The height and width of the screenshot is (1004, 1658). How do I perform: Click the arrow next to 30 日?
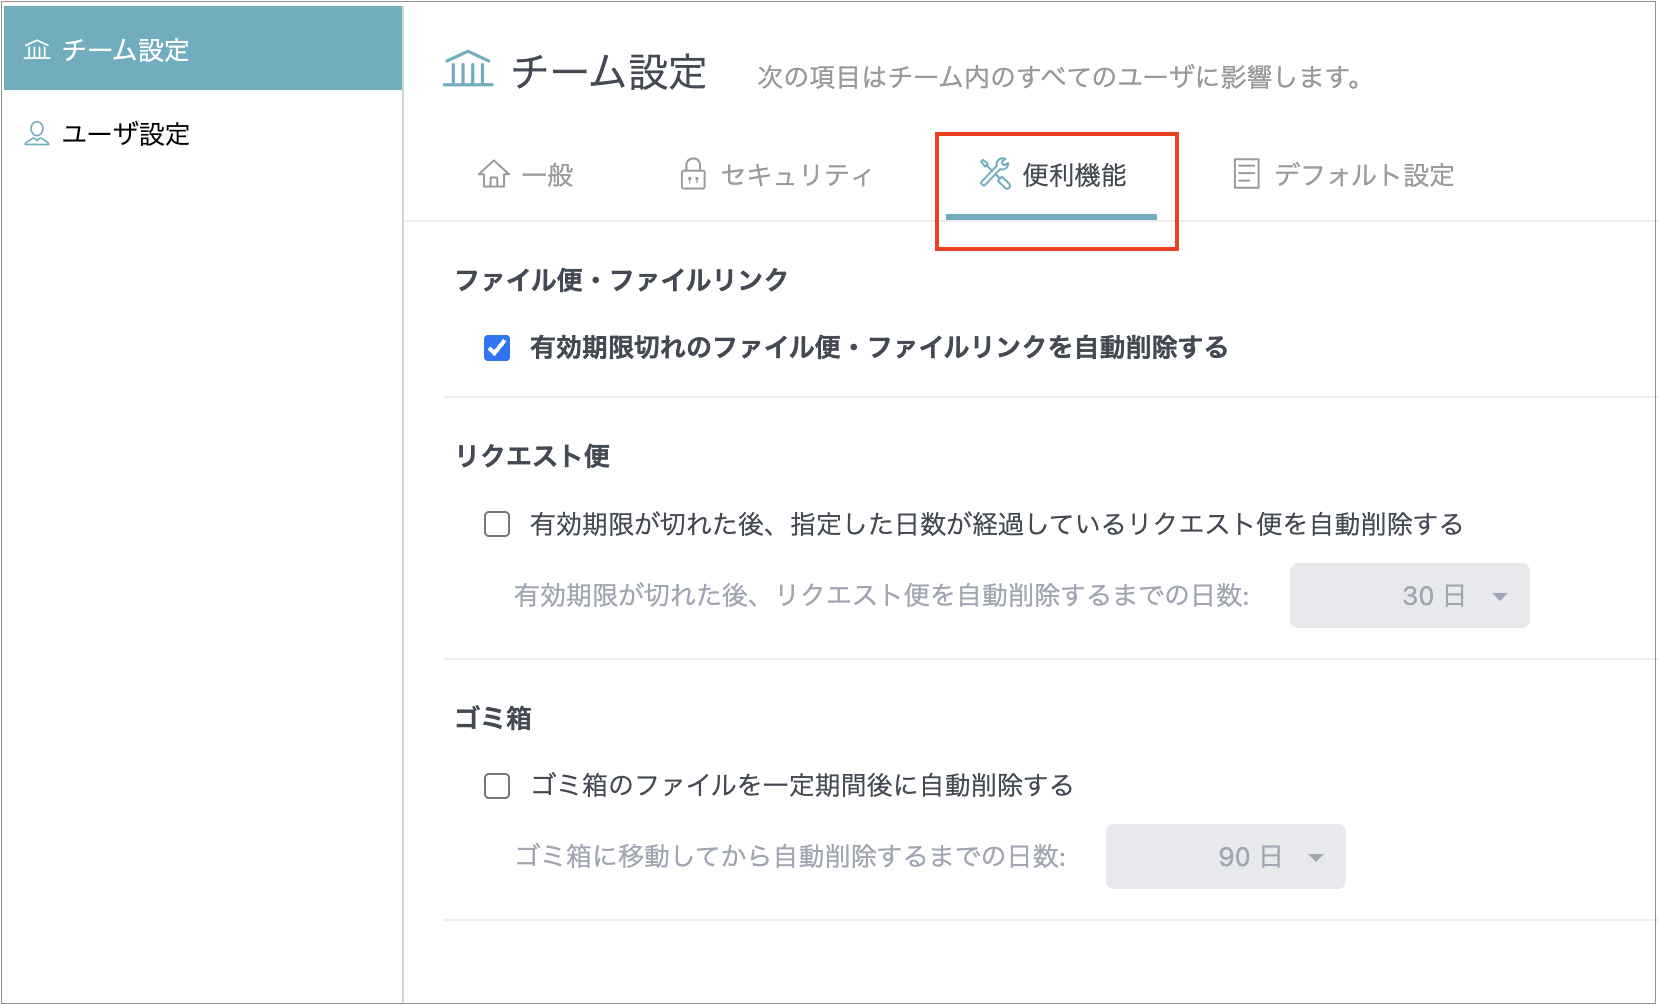point(1500,597)
